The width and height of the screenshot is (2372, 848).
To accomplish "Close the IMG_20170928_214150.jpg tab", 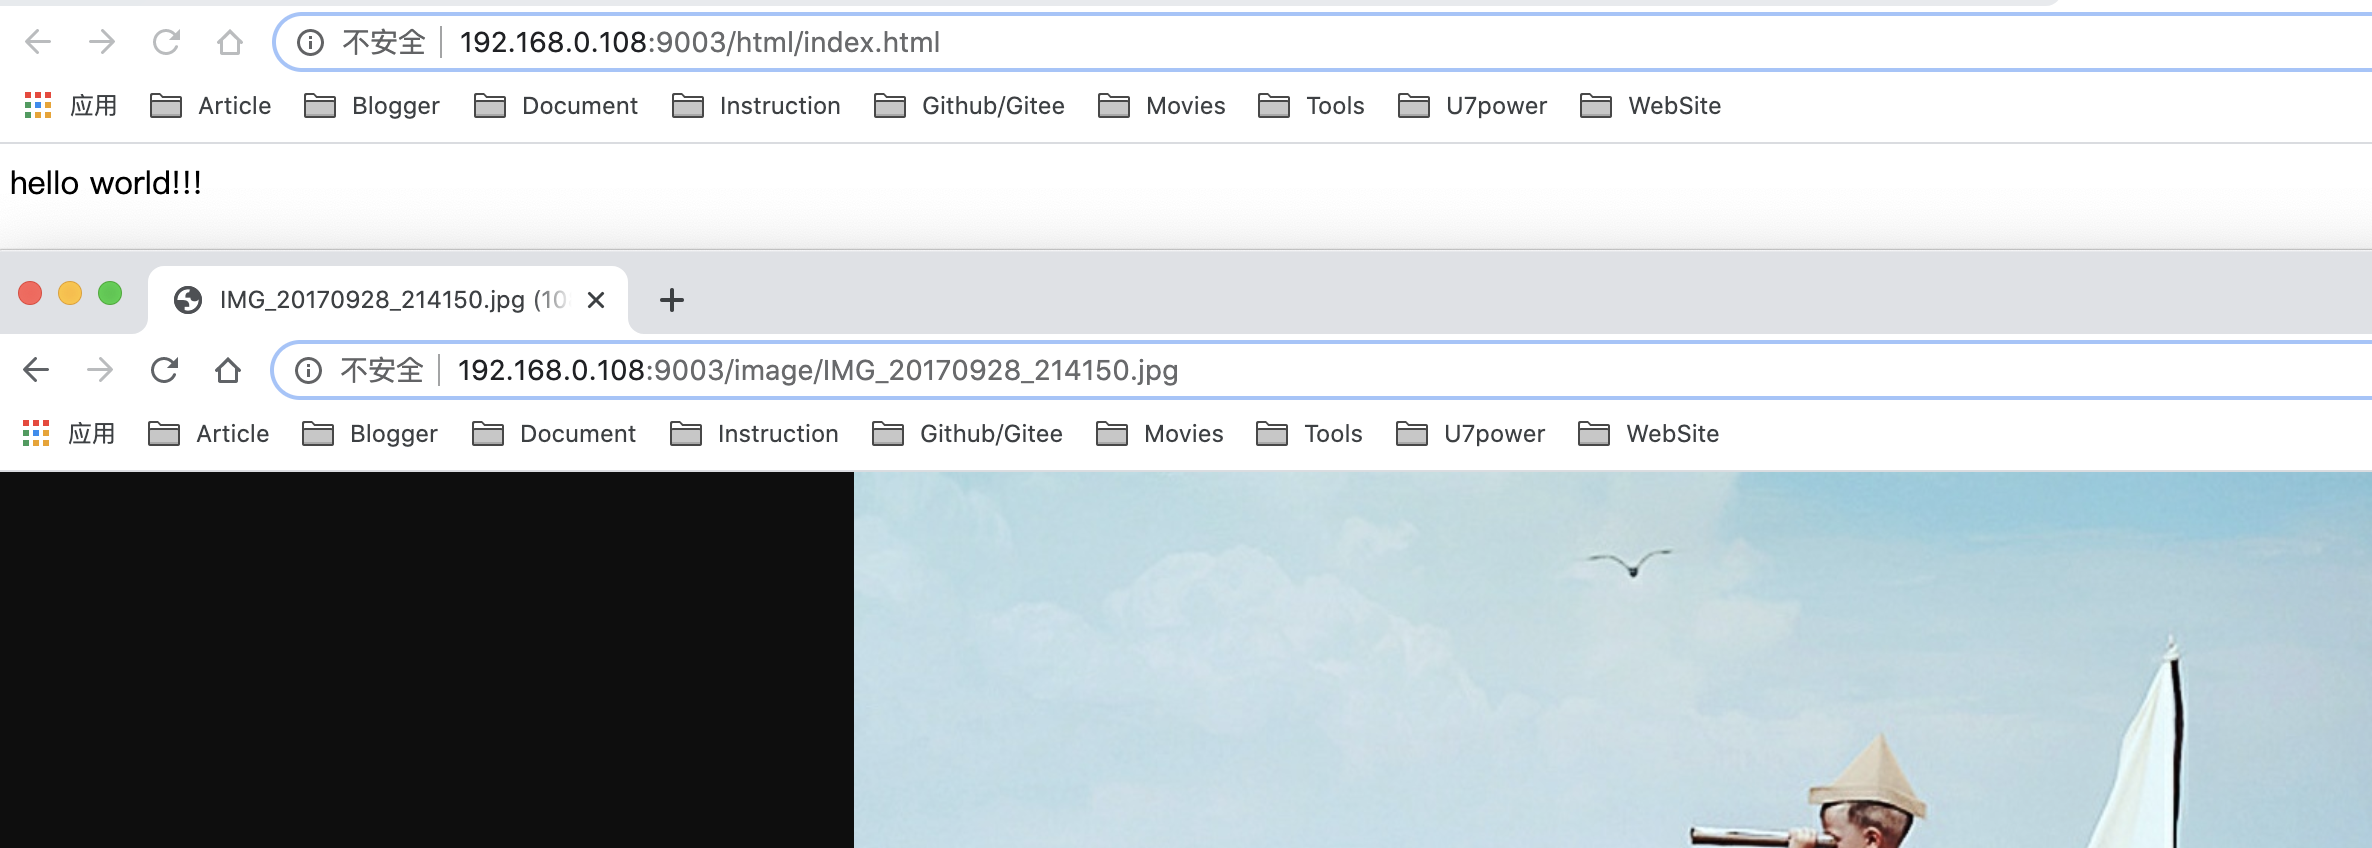I will pos(596,300).
